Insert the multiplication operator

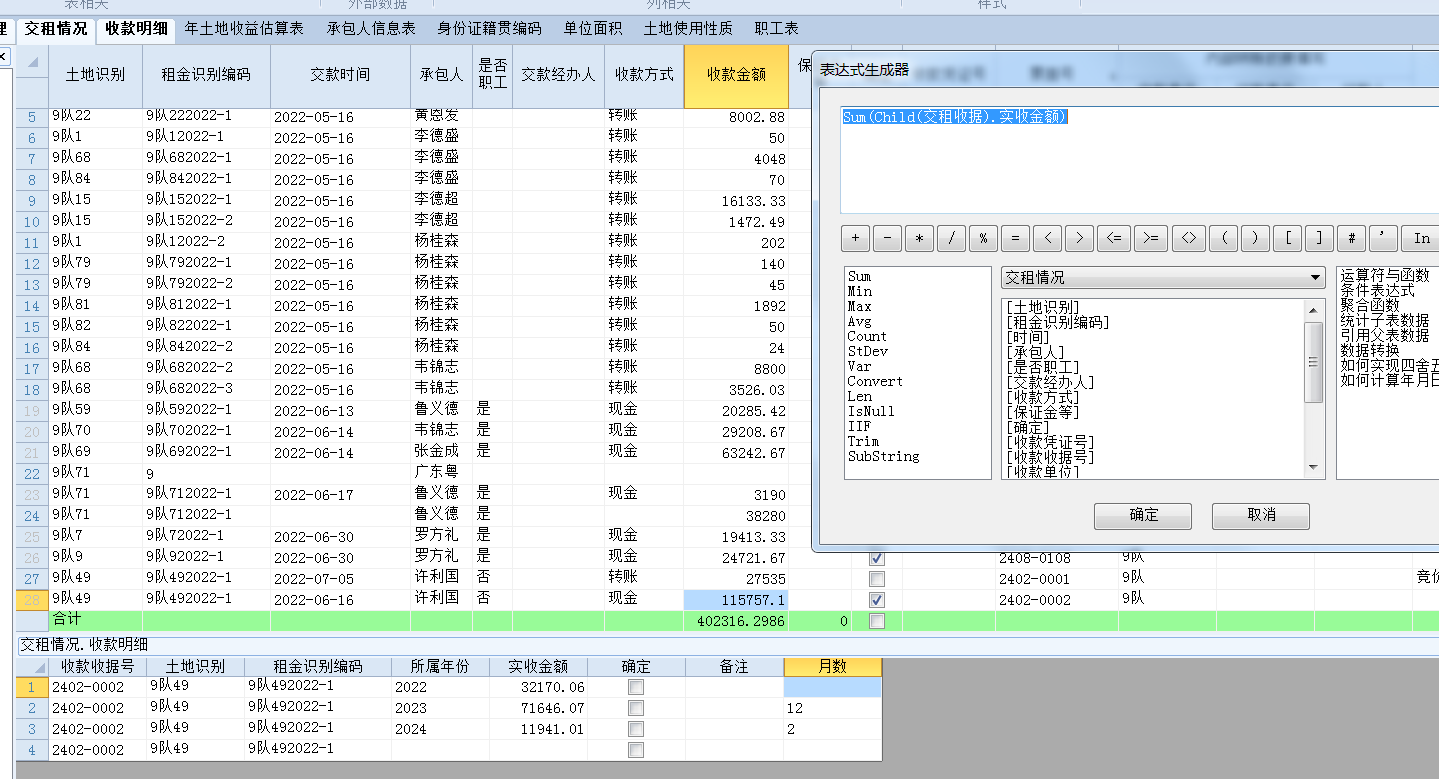919,238
